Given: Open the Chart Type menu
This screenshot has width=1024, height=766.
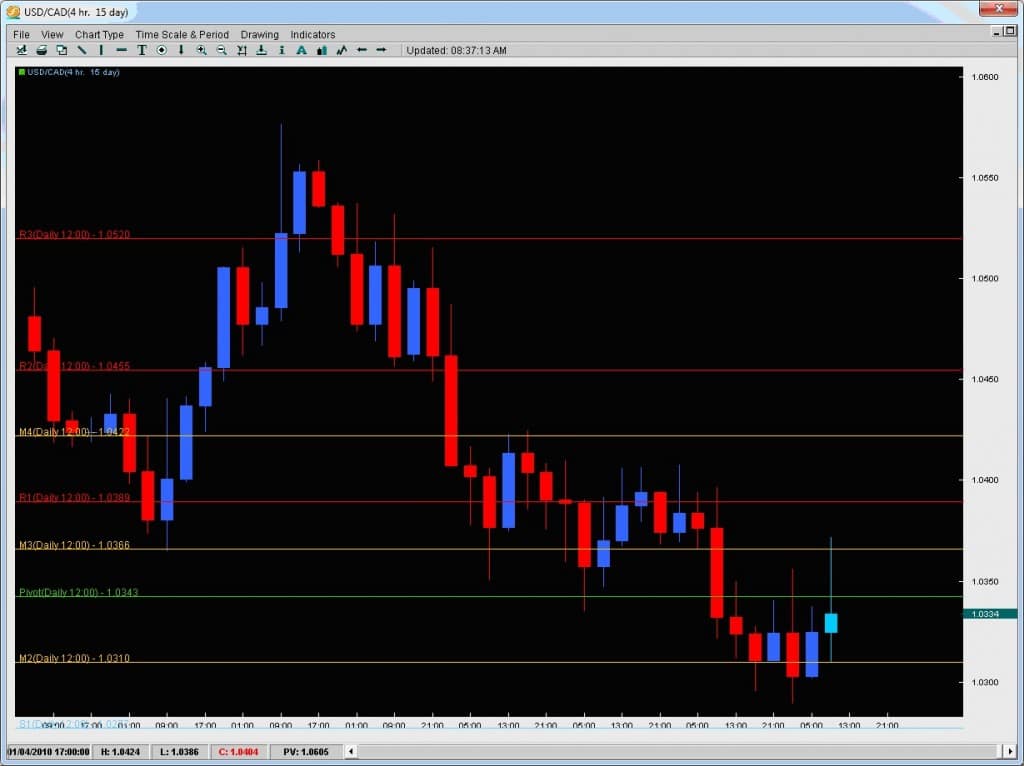Looking at the screenshot, I should tap(99, 35).
